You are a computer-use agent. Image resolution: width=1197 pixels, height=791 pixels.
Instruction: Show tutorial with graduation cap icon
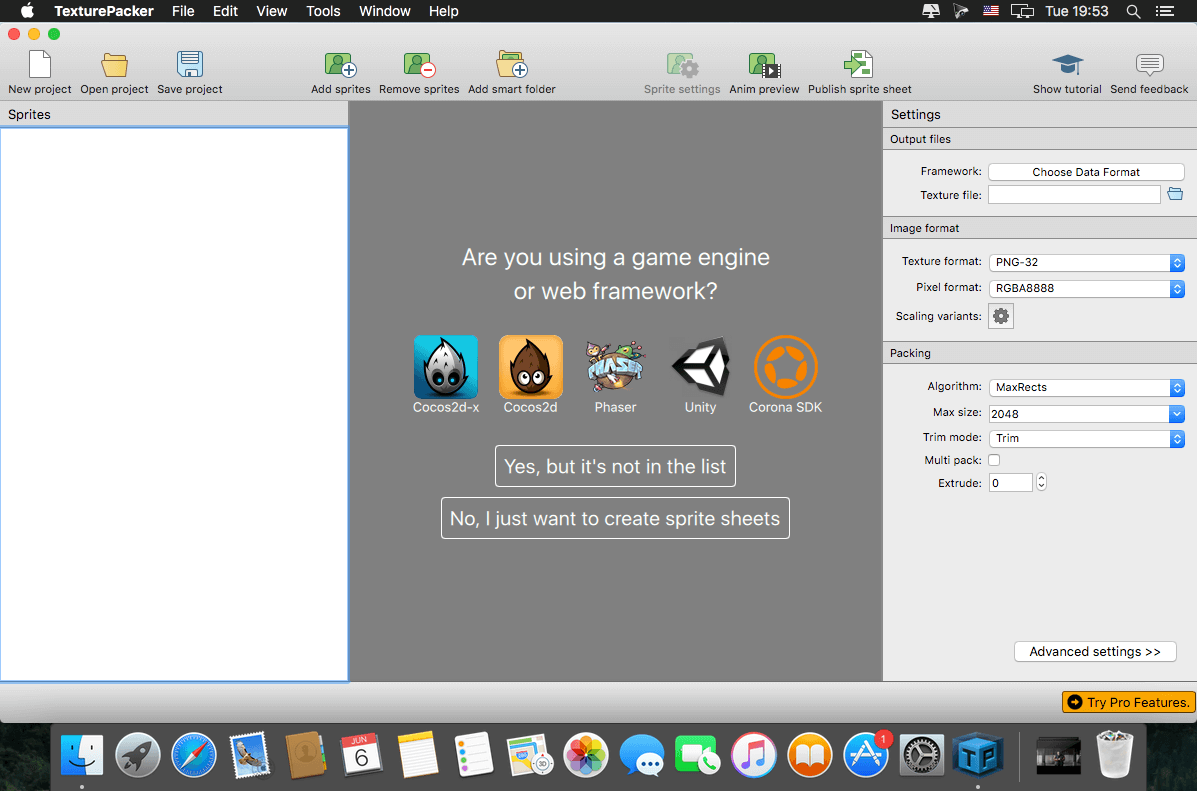(1067, 65)
